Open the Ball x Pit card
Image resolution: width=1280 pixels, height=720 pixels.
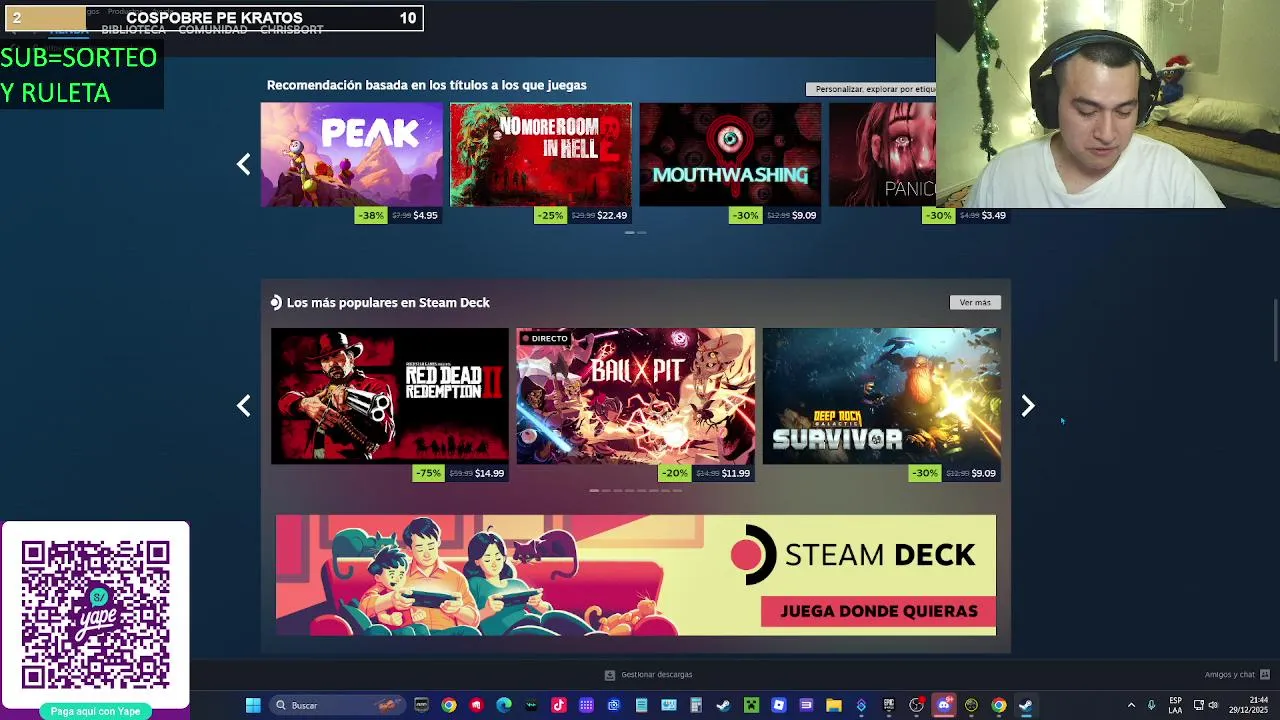[635, 396]
